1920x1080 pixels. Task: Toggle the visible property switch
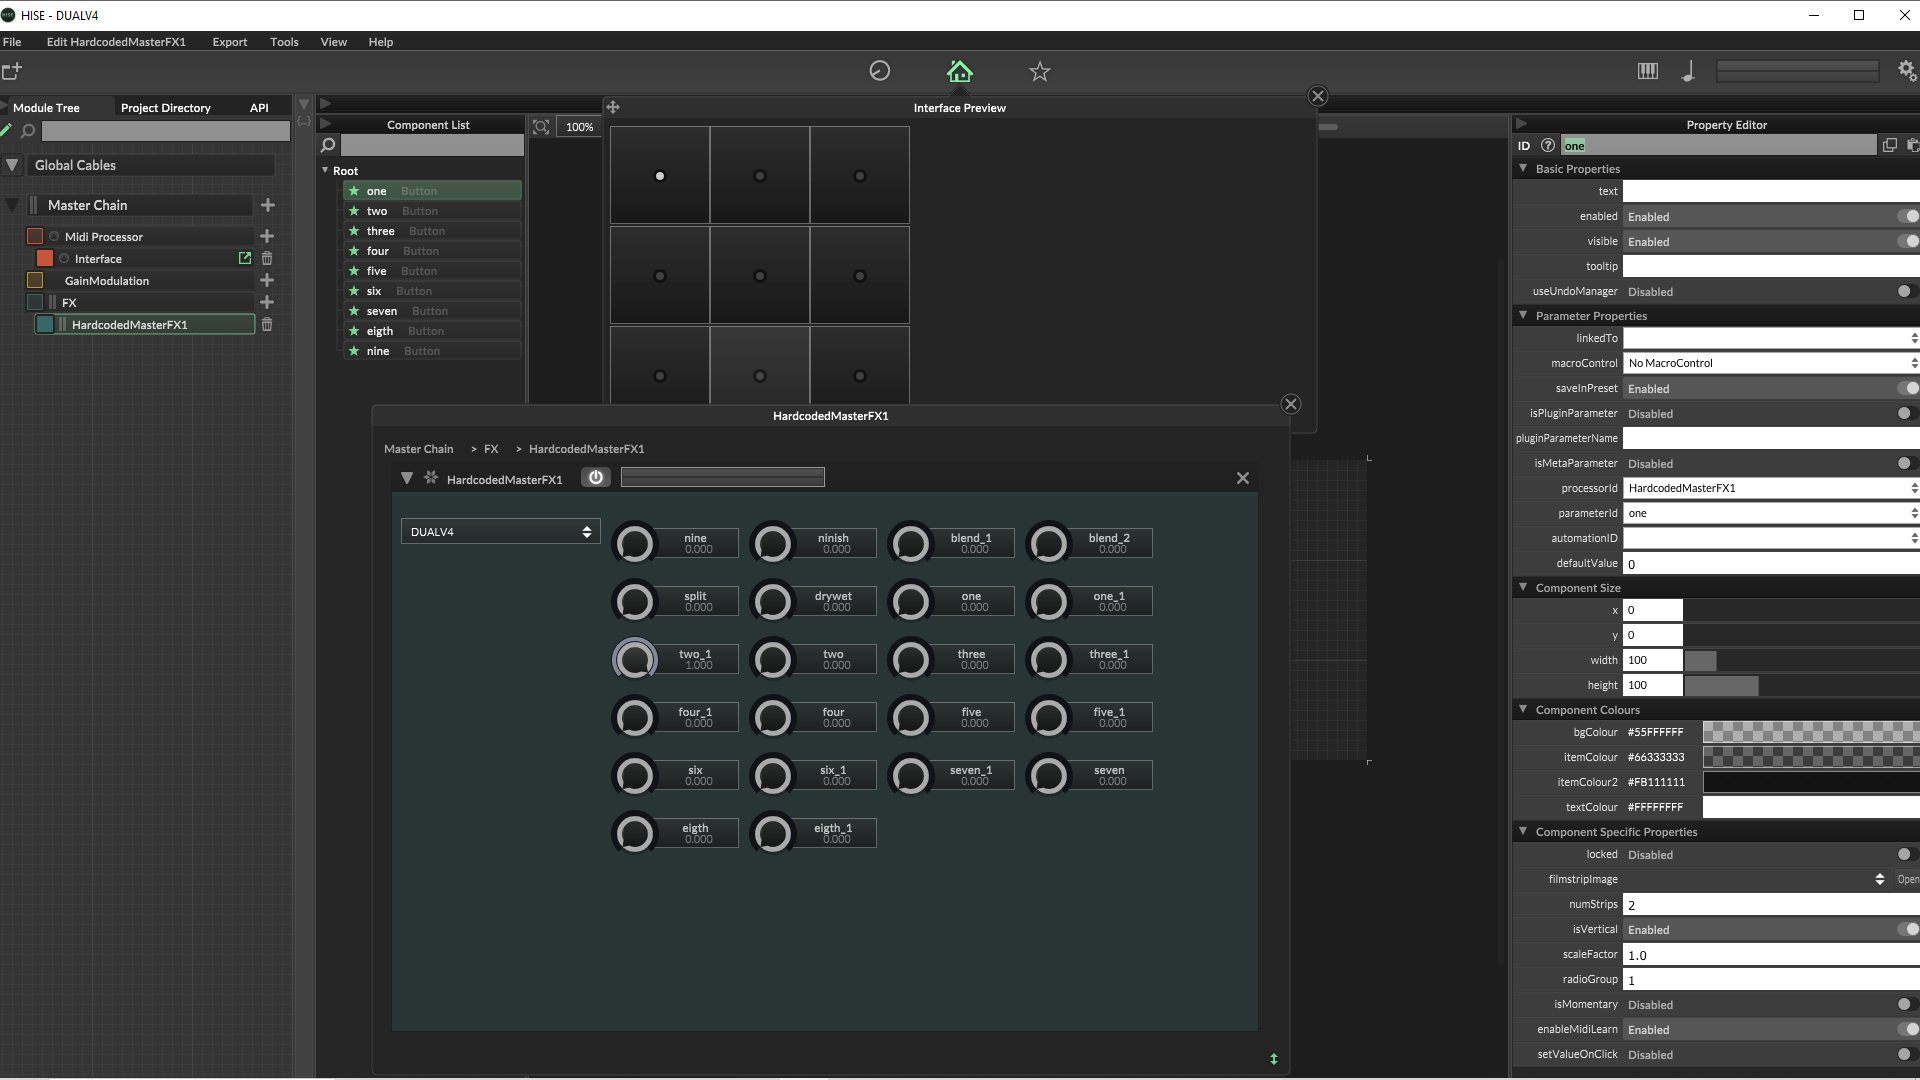coord(1907,241)
